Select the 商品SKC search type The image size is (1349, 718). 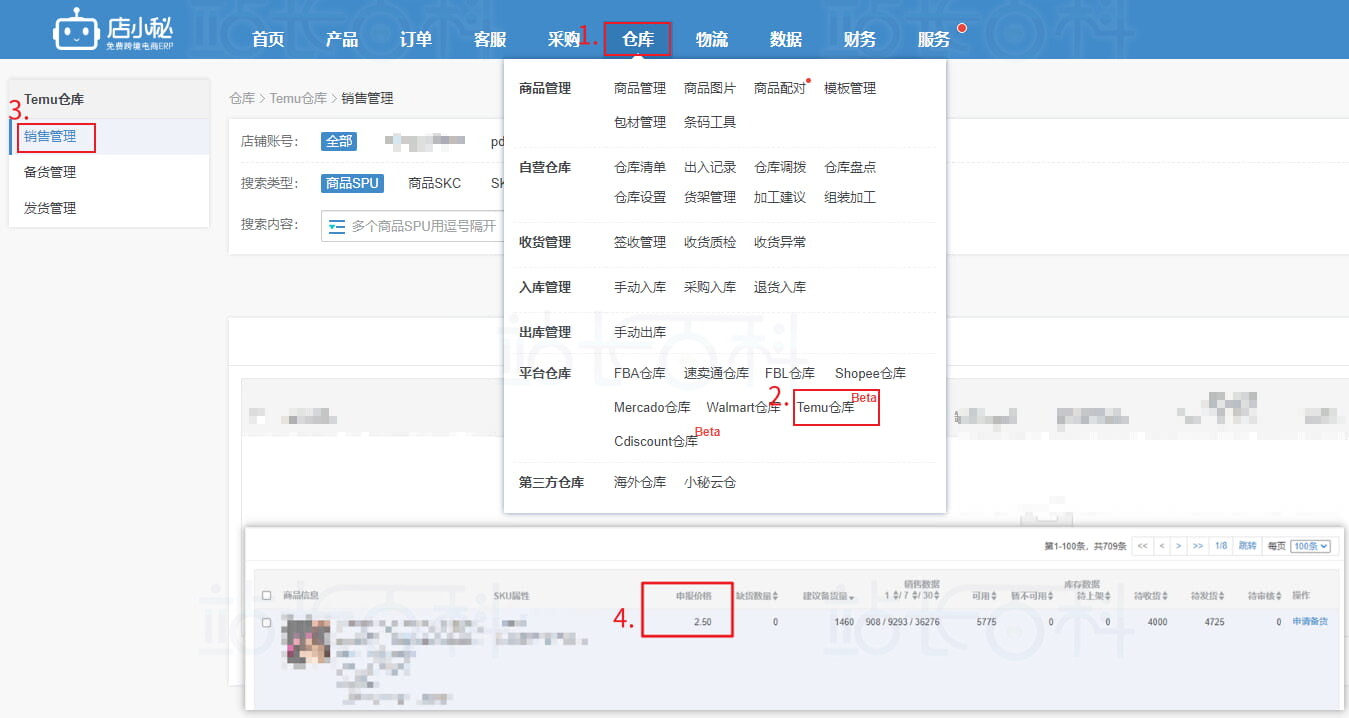(x=434, y=183)
